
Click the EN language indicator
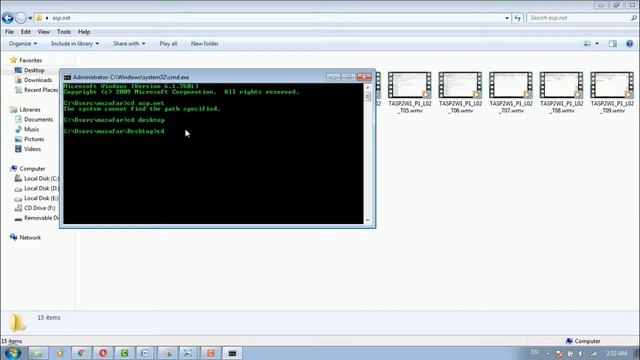535,353
